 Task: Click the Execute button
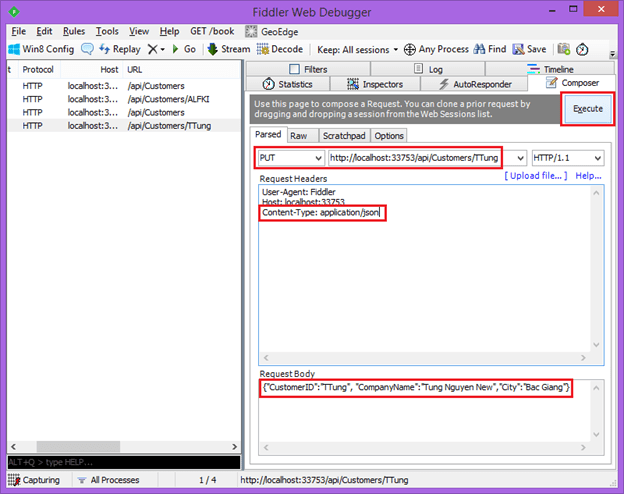[588, 109]
